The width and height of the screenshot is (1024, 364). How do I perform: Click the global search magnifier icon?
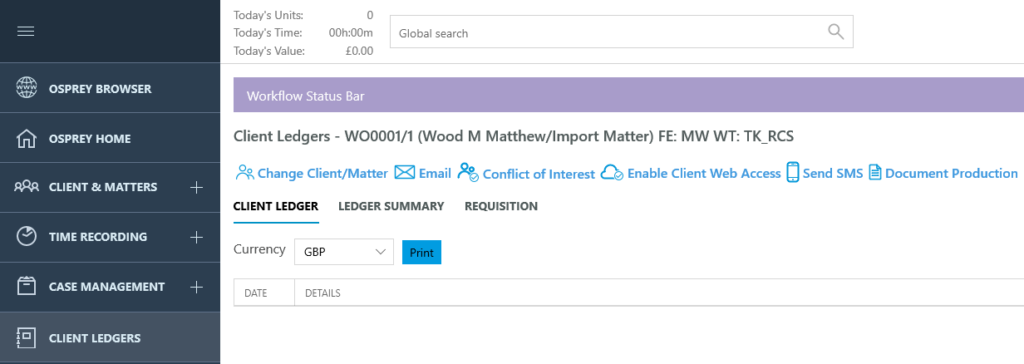coord(835,32)
